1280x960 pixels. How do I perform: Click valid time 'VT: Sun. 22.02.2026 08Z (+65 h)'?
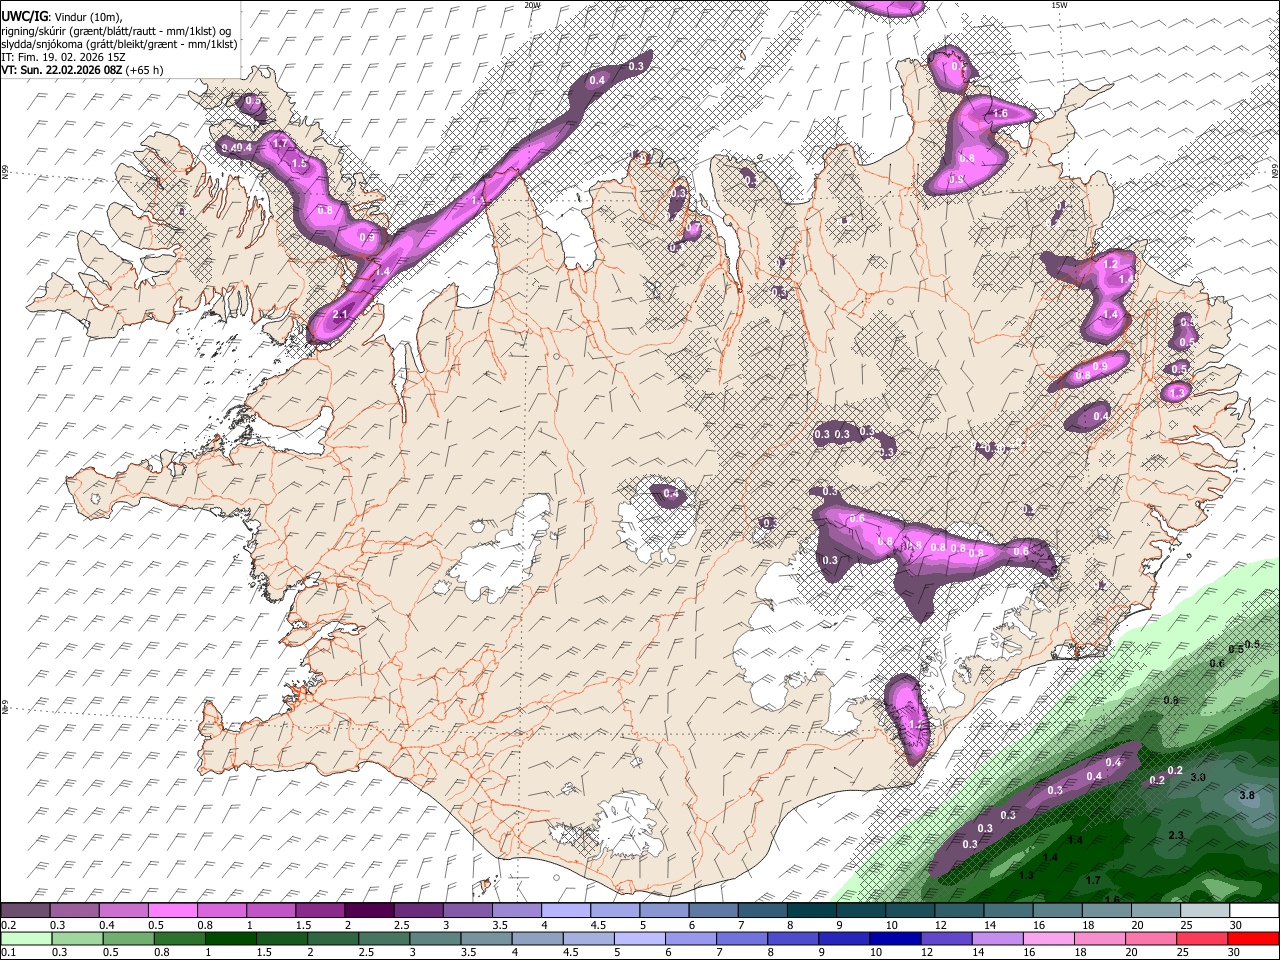(x=82, y=70)
